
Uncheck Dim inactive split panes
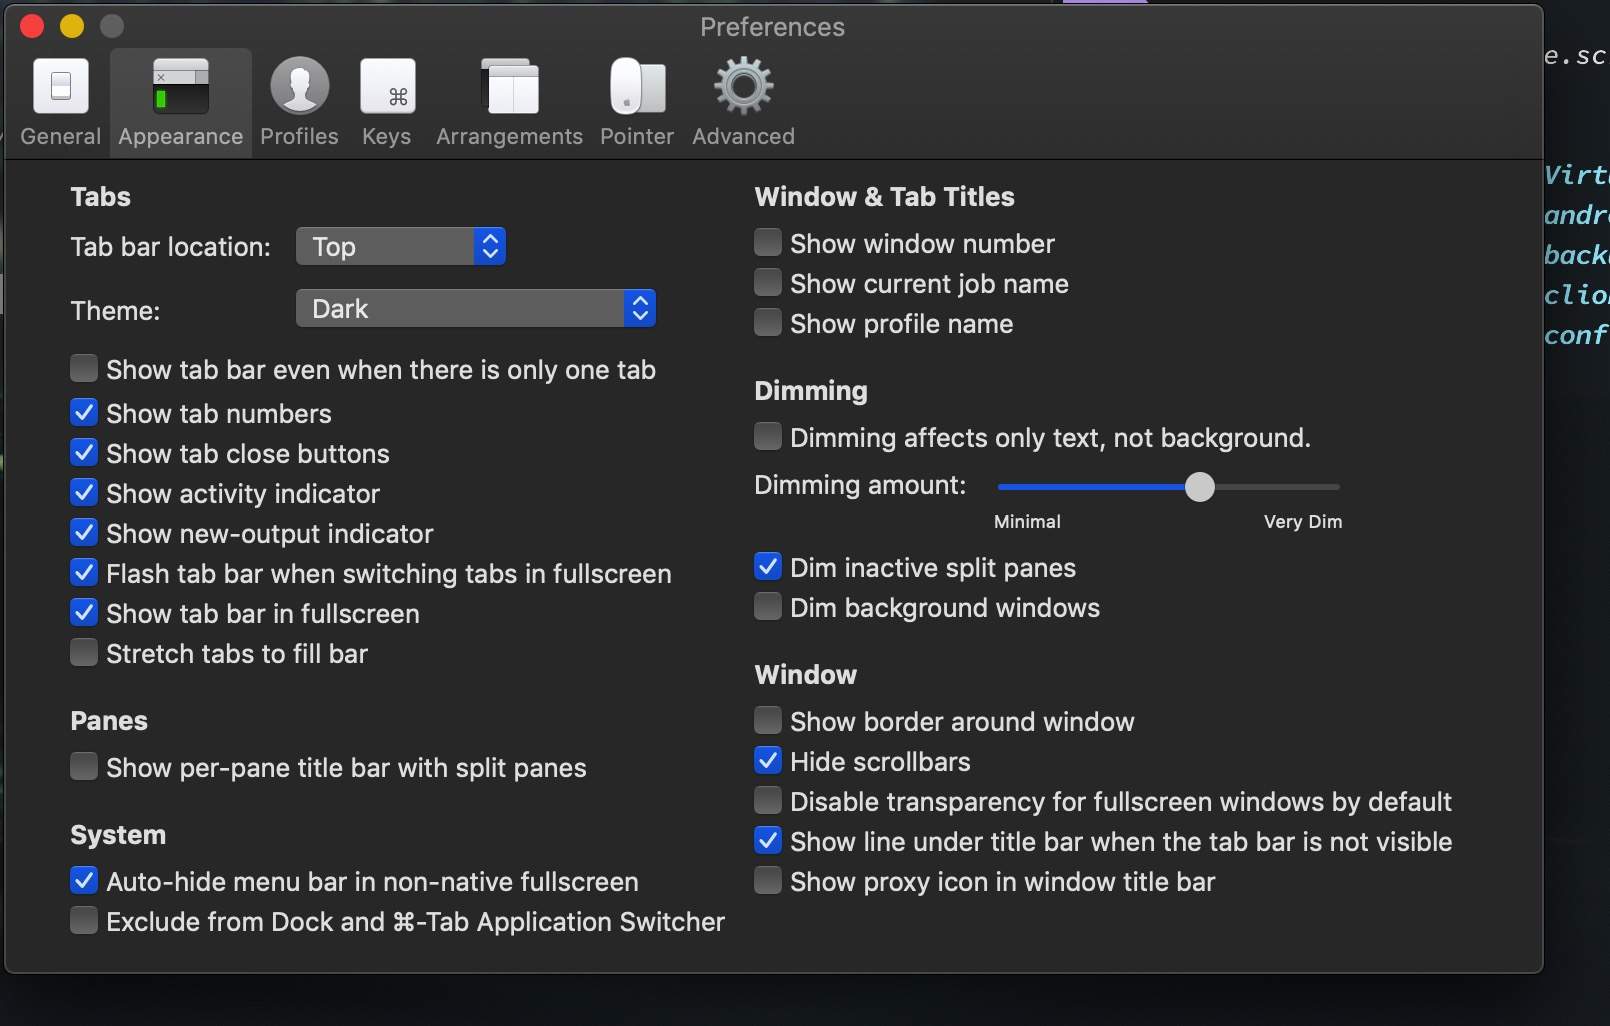pyautogui.click(x=768, y=566)
